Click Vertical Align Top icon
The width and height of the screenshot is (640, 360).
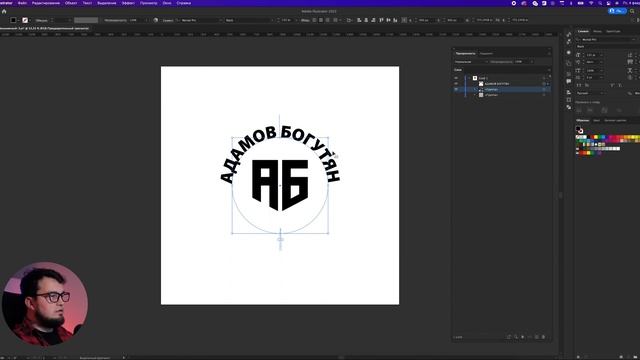coord(381,20)
